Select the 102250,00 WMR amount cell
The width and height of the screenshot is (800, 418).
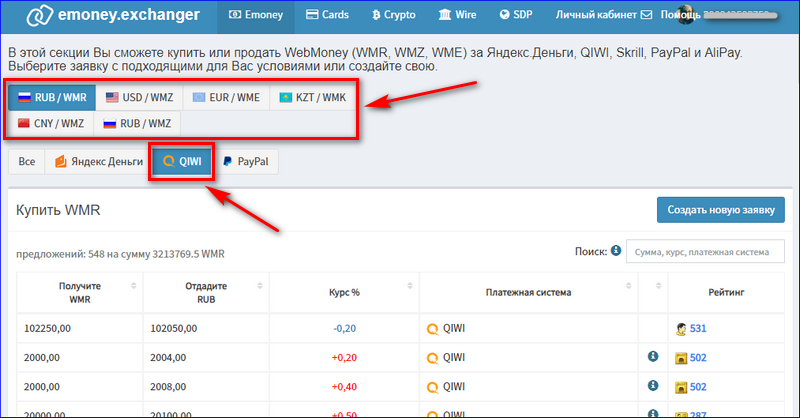(80, 328)
